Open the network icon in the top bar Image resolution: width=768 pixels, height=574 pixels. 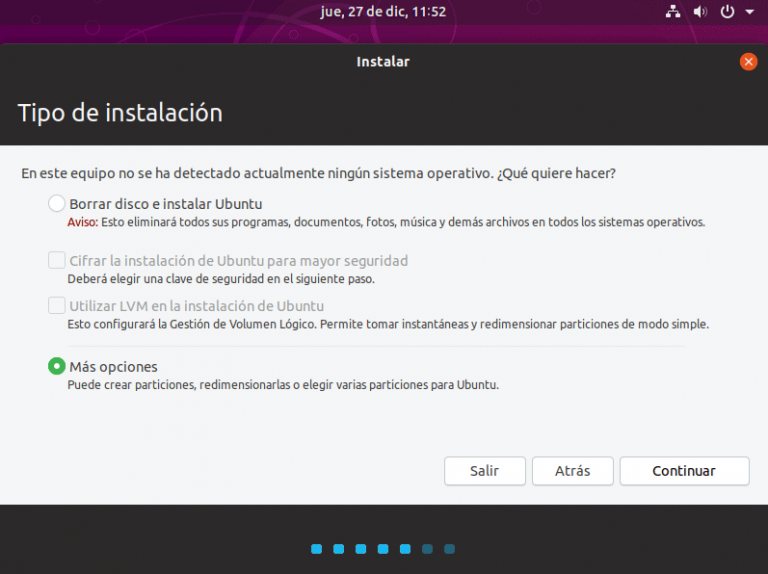click(x=673, y=11)
